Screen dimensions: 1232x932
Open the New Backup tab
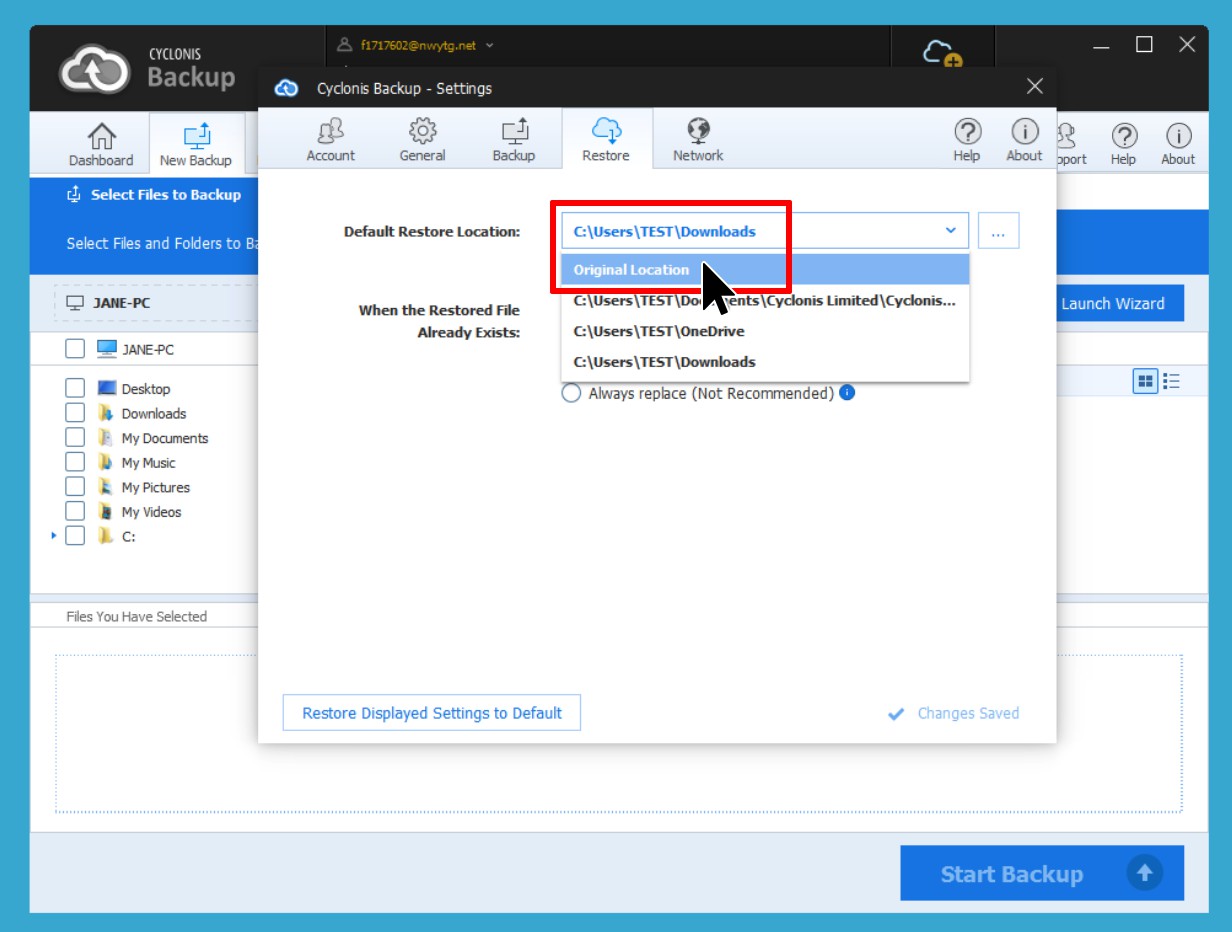(x=196, y=144)
